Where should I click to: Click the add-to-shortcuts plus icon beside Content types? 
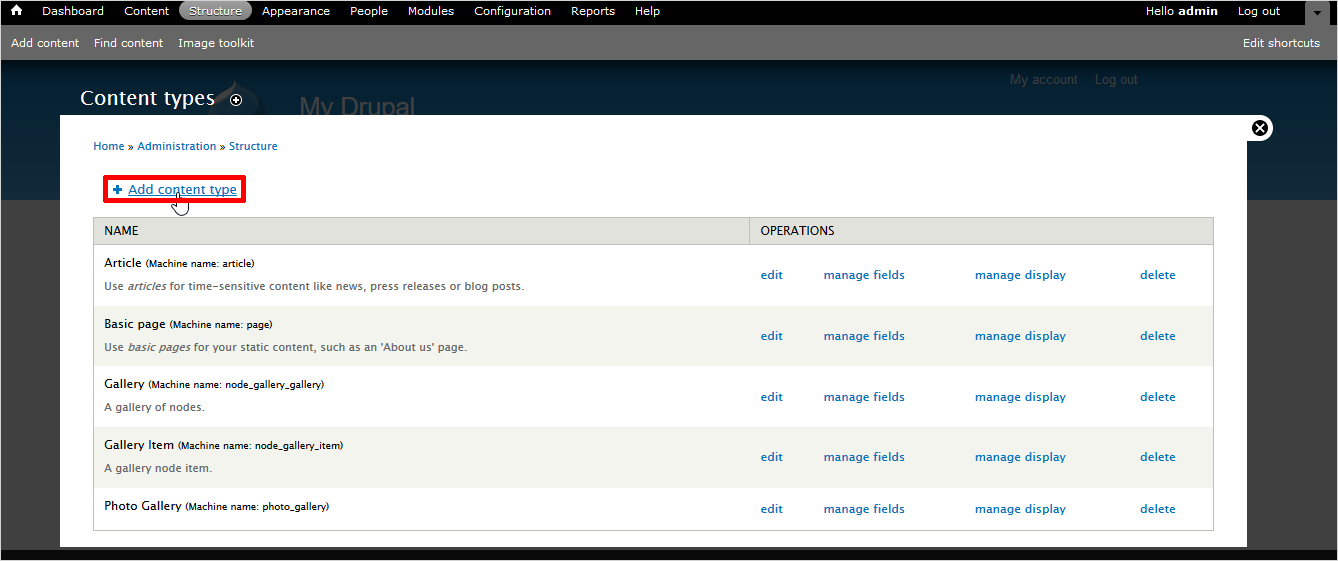click(236, 100)
